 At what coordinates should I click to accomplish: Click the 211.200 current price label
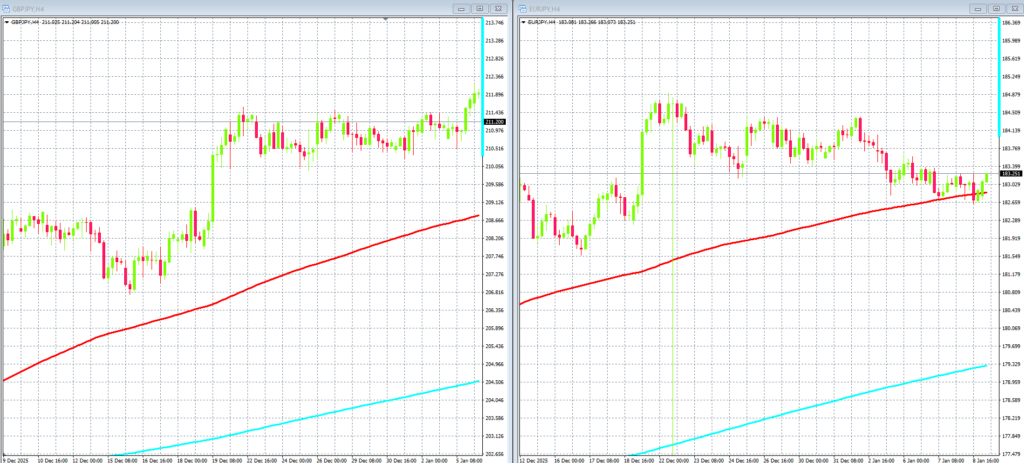494,122
